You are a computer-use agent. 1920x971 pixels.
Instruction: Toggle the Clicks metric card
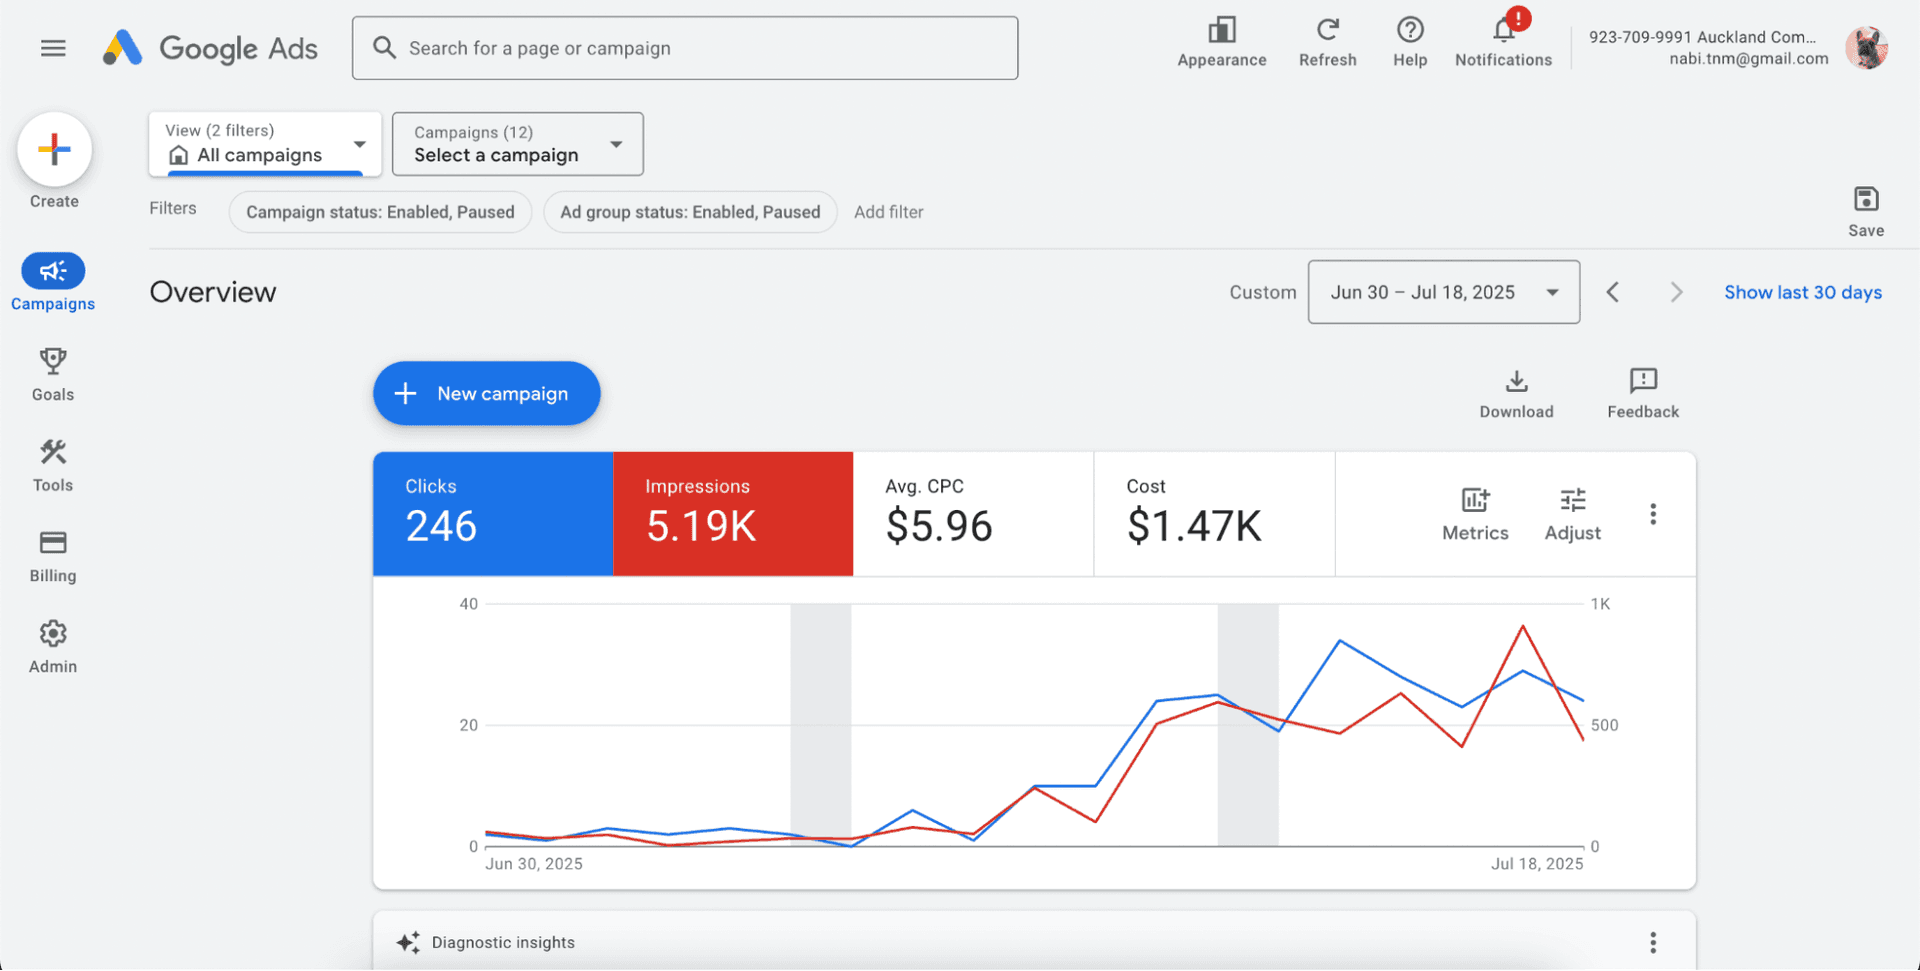492,513
